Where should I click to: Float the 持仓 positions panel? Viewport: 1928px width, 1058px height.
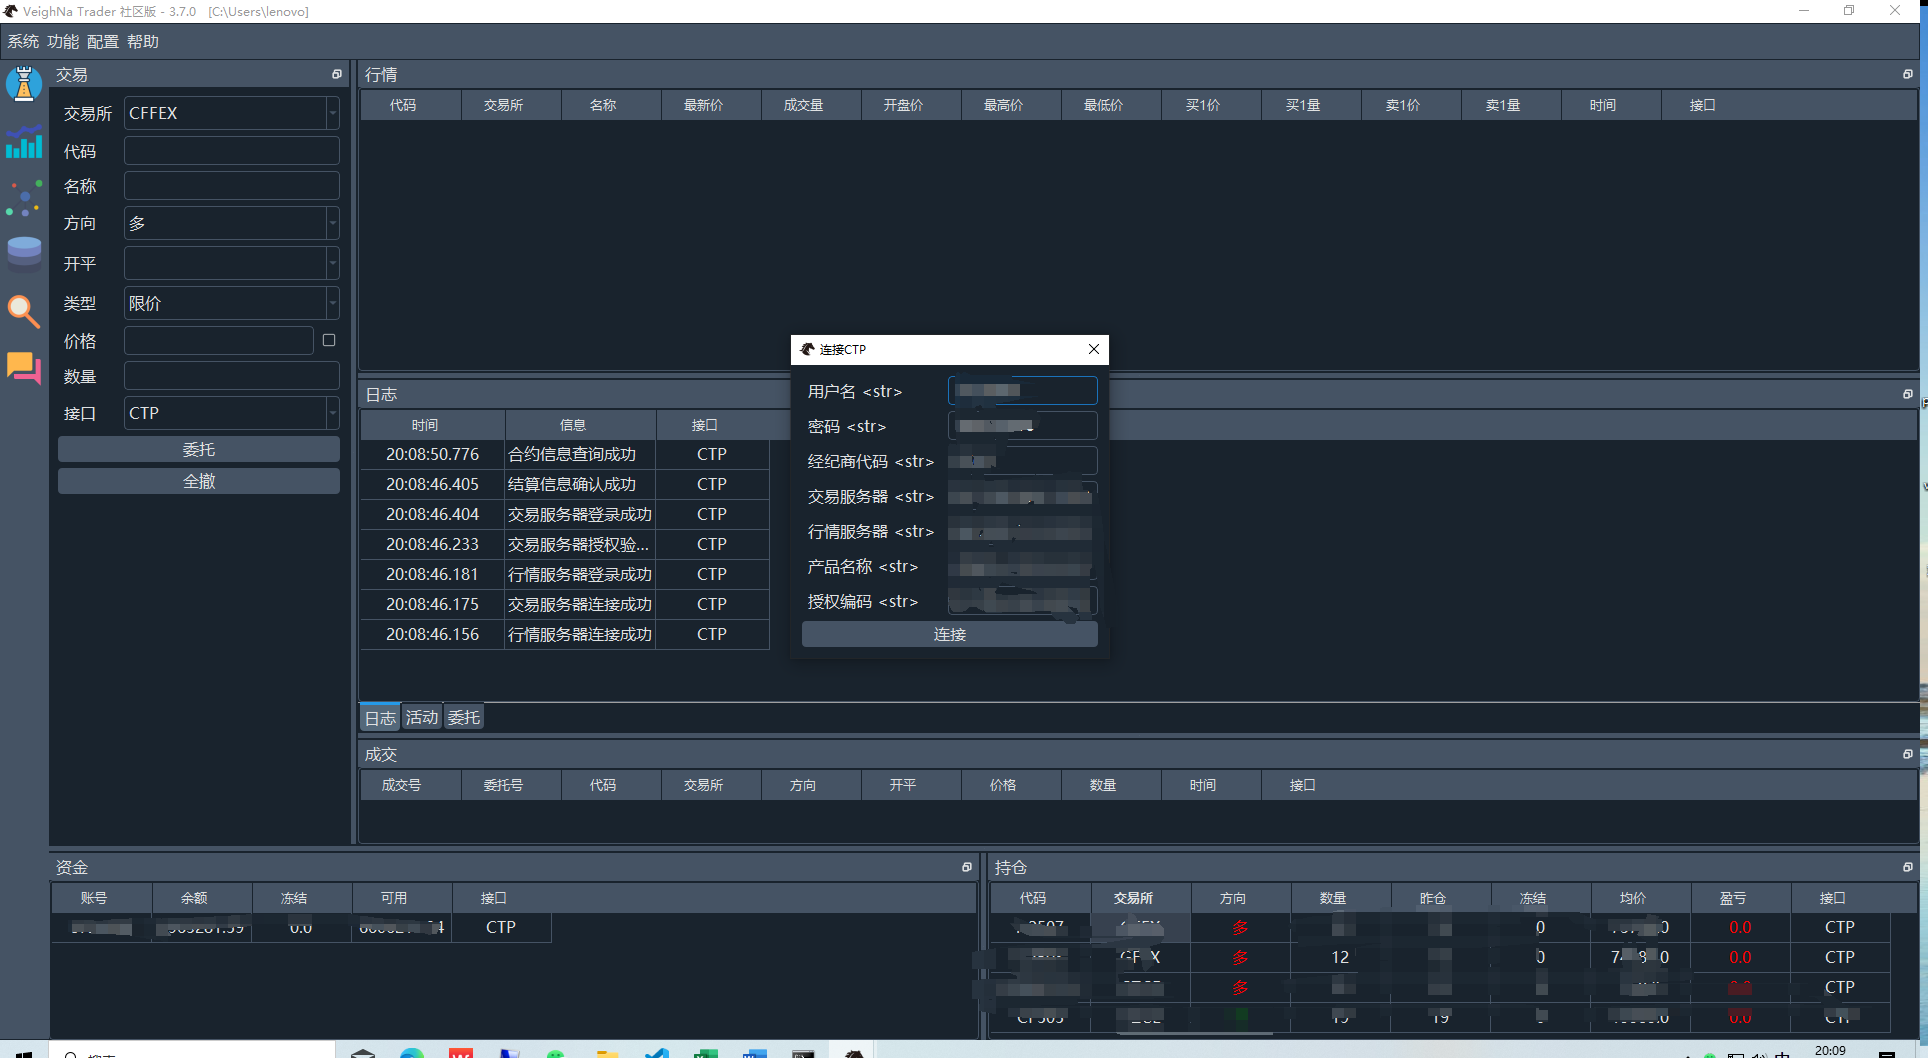(x=1907, y=867)
